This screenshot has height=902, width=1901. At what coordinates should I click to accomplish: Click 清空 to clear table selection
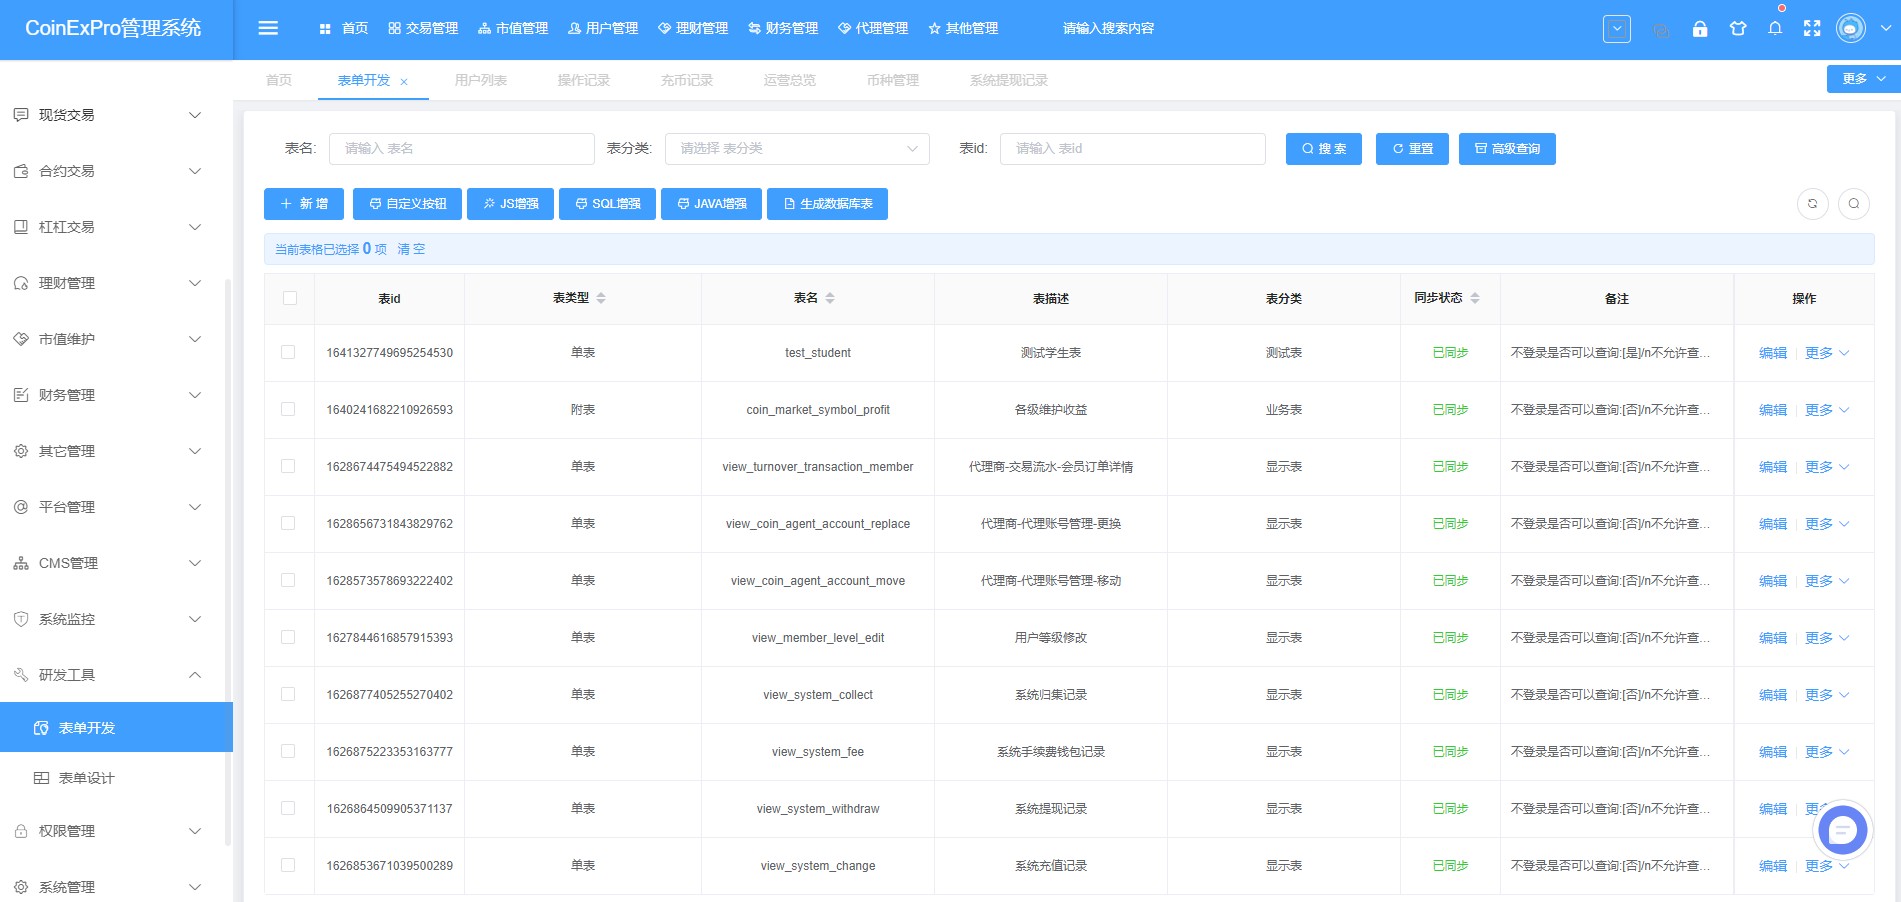click(x=411, y=249)
